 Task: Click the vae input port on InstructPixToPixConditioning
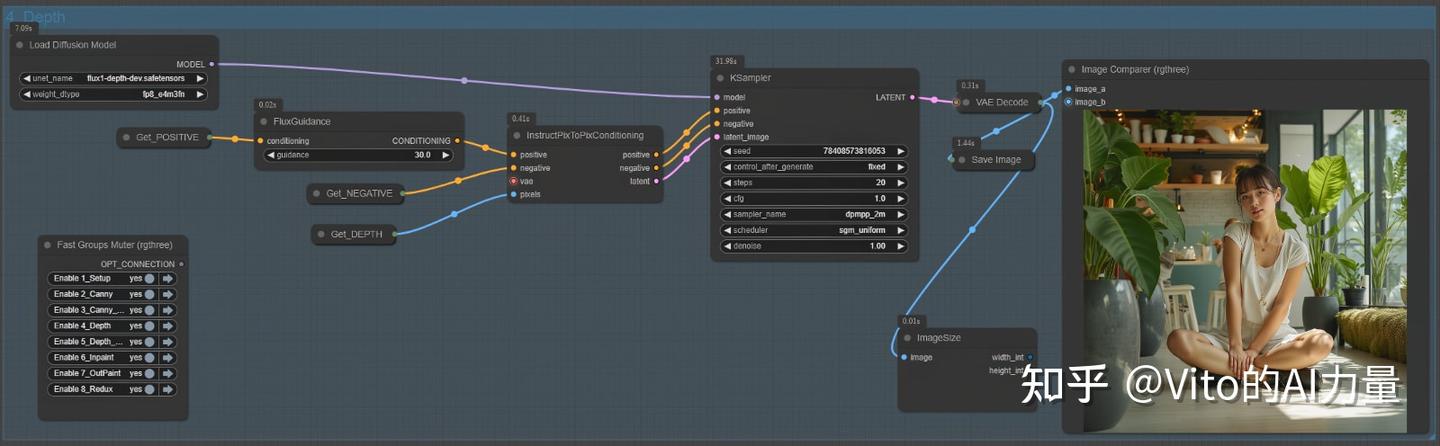tap(514, 181)
